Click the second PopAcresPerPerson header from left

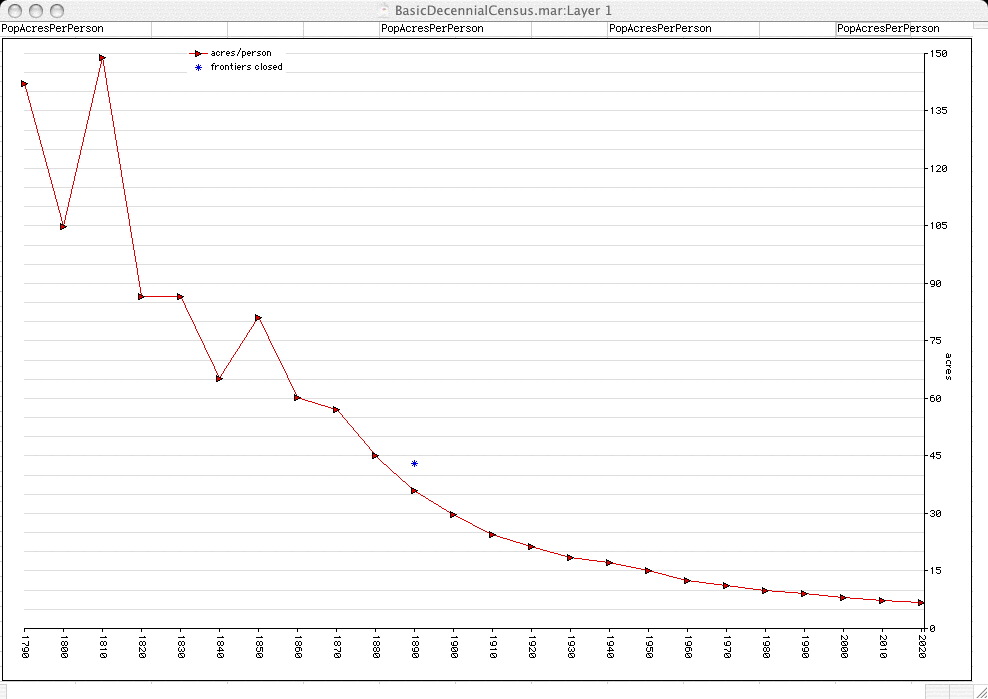[x=432, y=29]
